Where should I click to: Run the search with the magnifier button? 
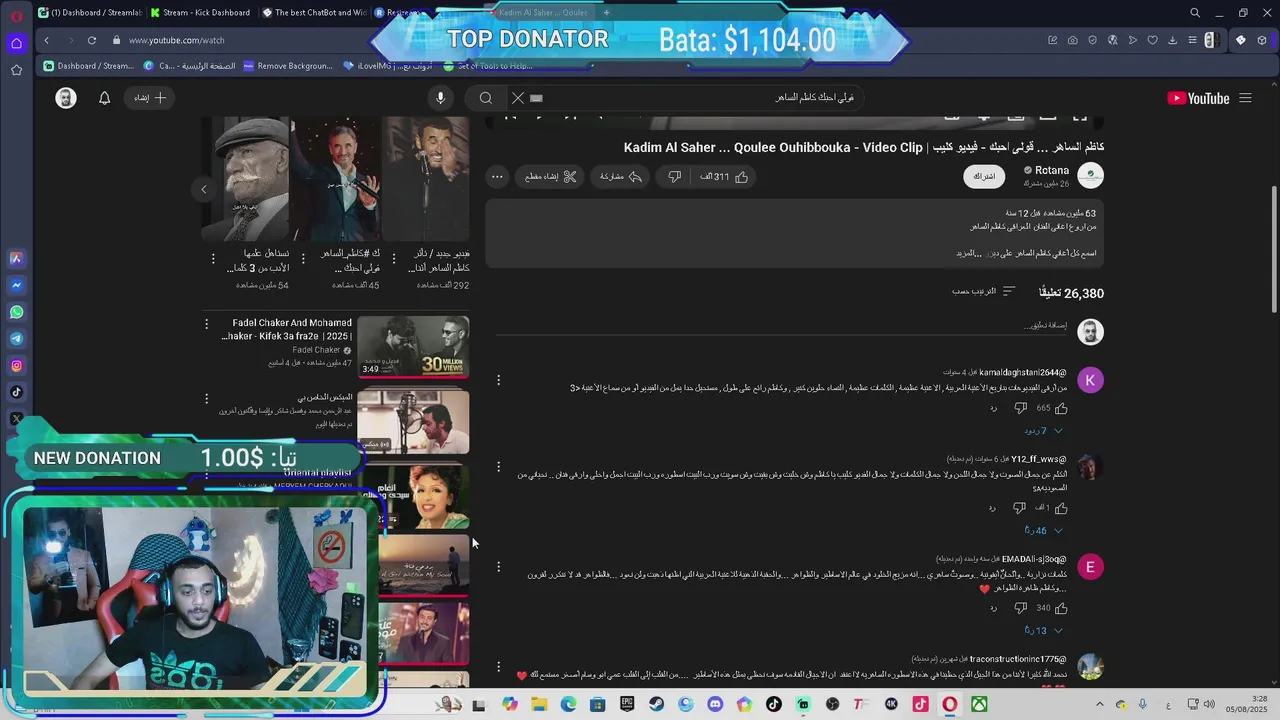(x=486, y=98)
